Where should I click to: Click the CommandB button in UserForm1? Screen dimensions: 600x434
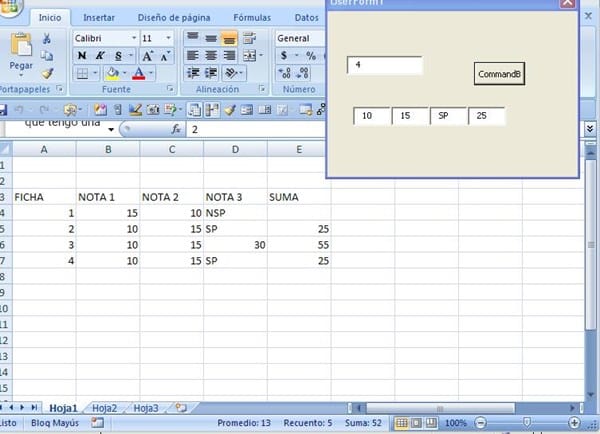pos(499,74)
